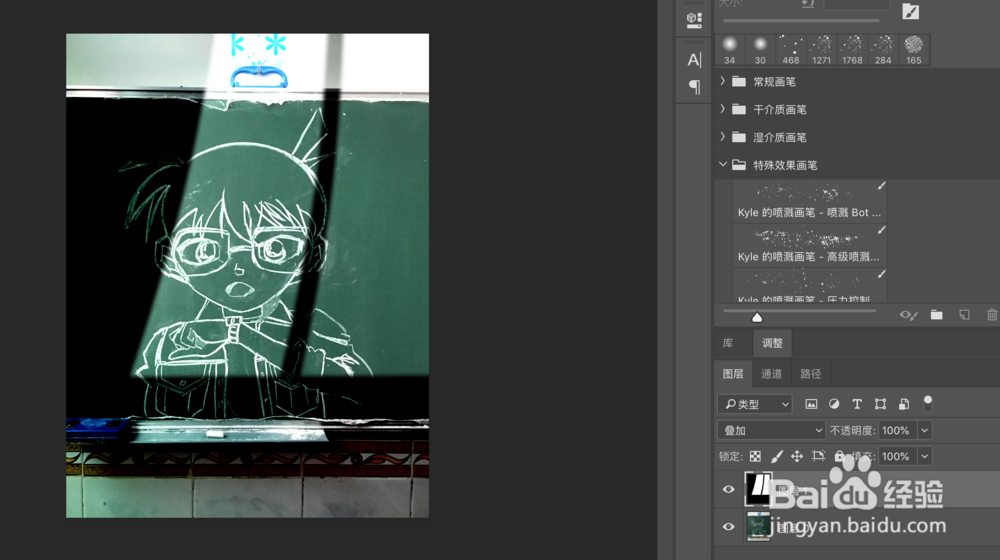Select Kyle 高级喷溅 brush preset

click(x=810, y=244)
